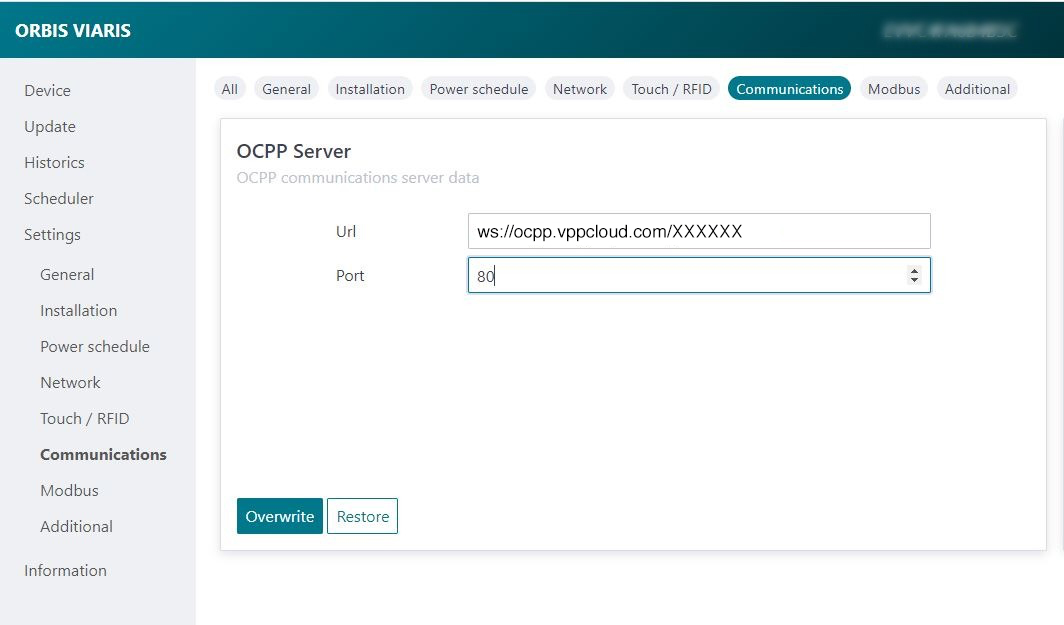Open Scheduler in the sidebar
Image resolution: width=1064 pixels, height=625 pixels.
tap(59, 198)
